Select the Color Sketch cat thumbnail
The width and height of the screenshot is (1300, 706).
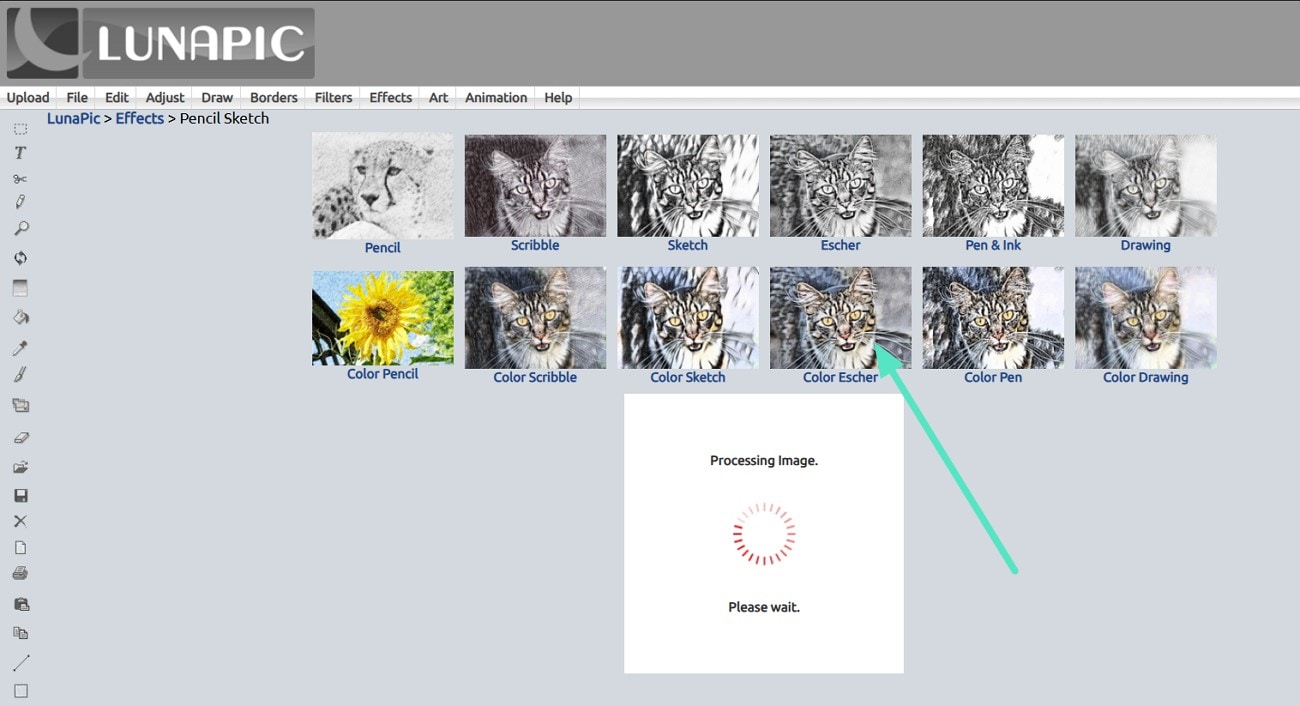pos(688,317)
